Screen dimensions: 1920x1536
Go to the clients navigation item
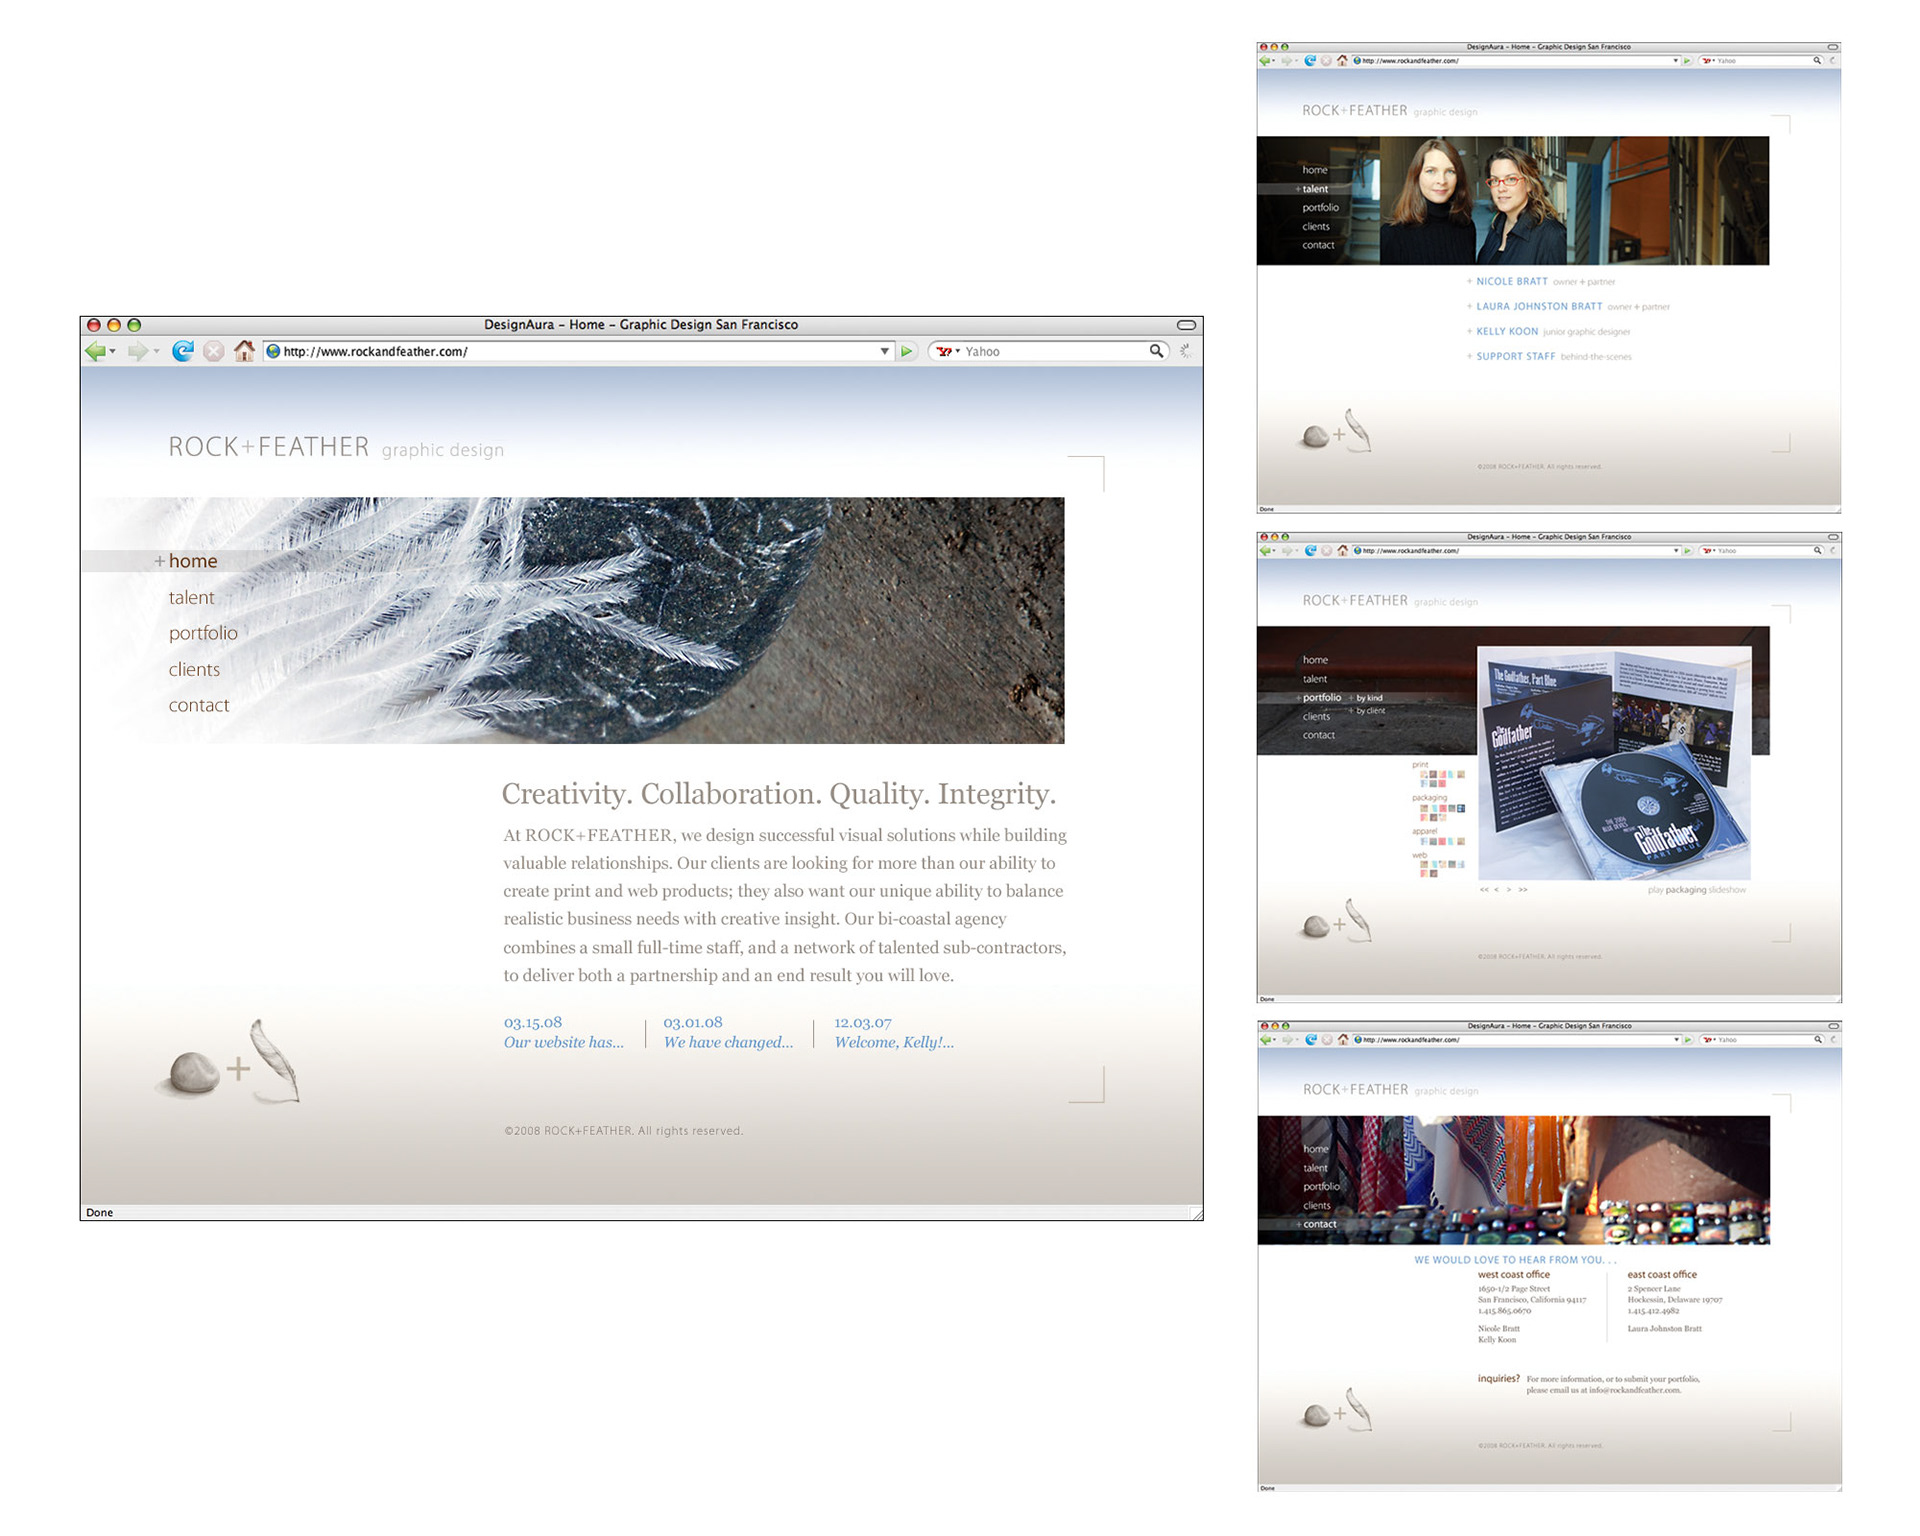[x=194, y=669]
